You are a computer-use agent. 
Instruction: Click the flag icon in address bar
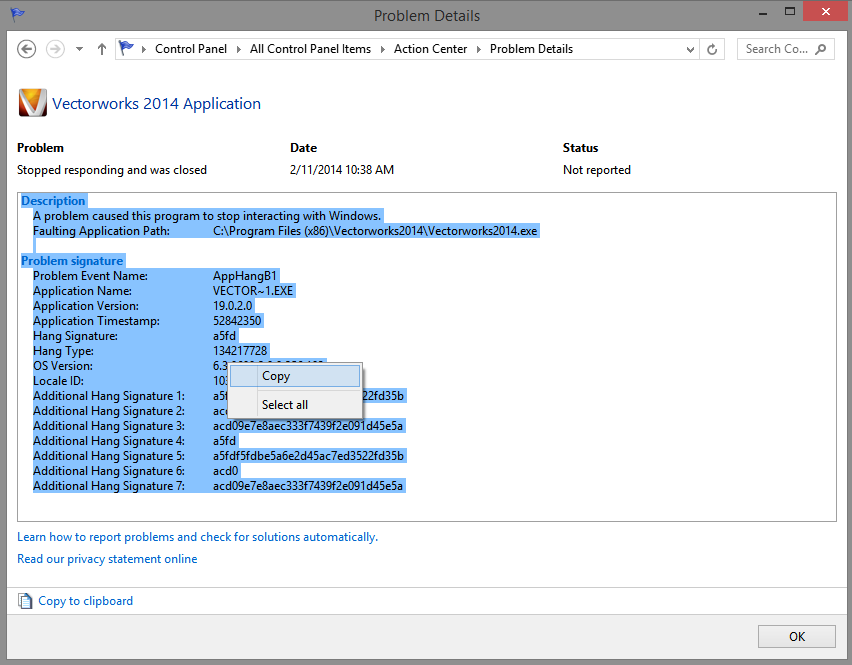tap(127, 48)
